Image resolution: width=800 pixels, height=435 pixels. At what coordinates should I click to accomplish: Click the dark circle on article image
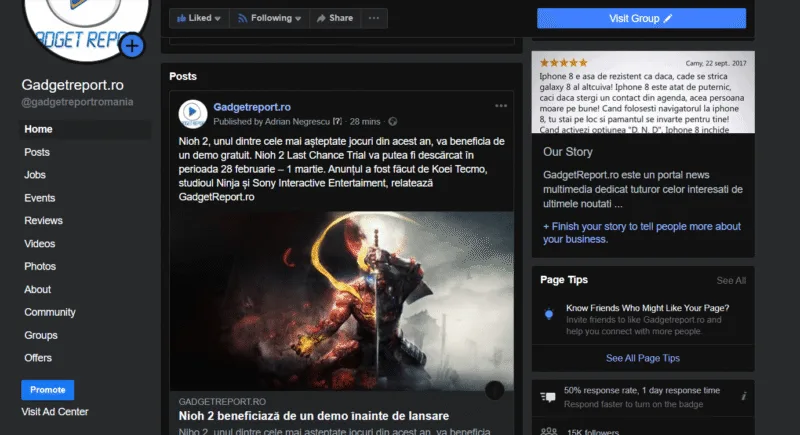point(494,391)
